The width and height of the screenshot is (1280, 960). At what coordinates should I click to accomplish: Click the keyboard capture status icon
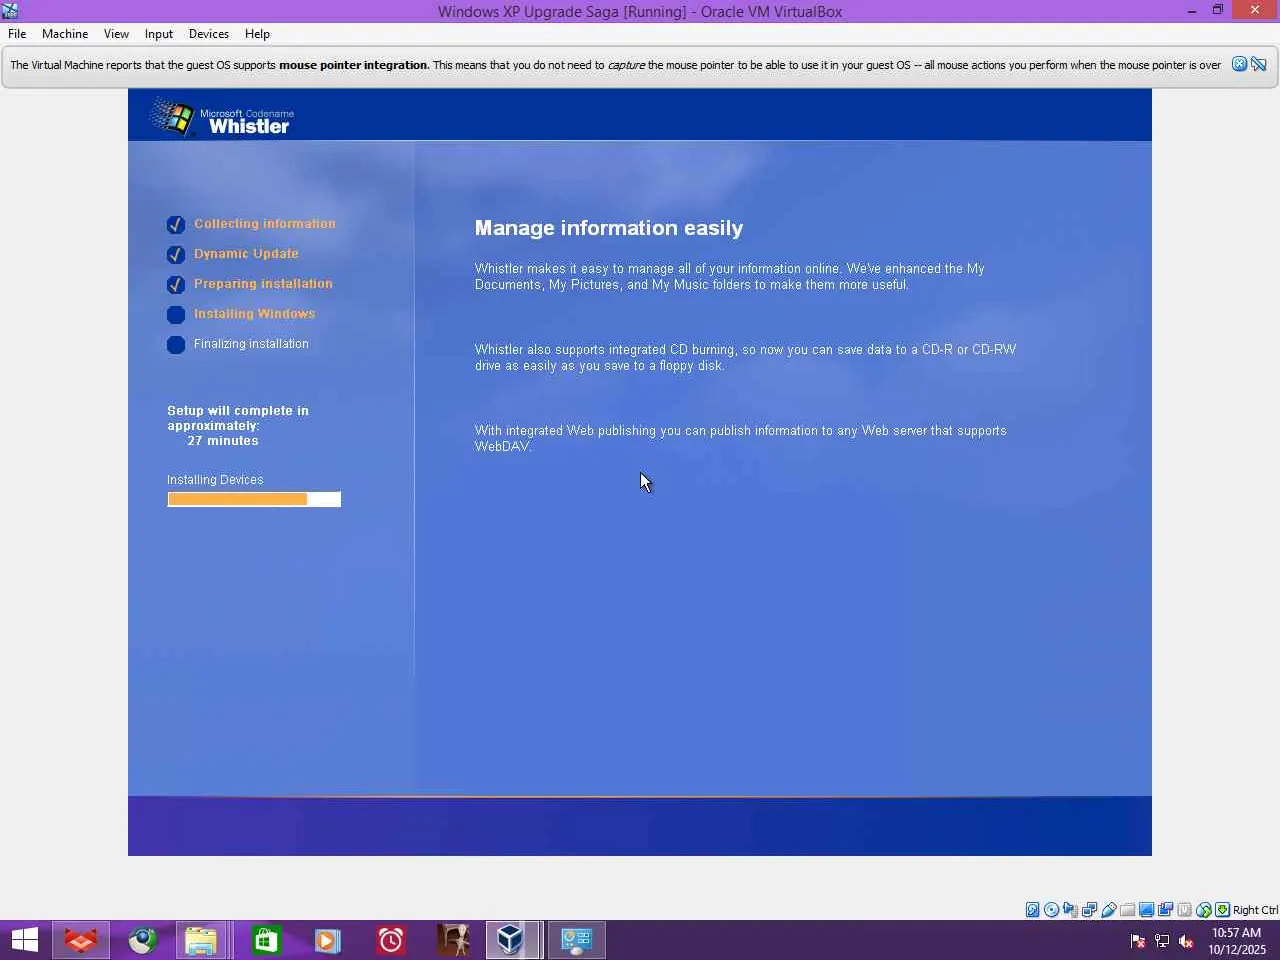tap(1222, 910)
